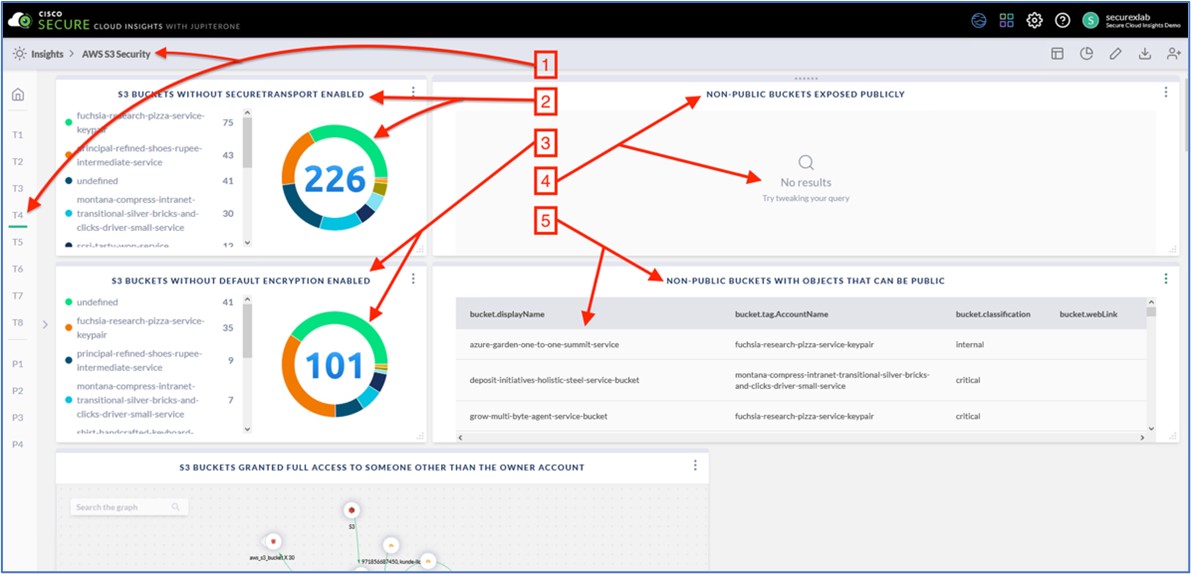Click the magnifier in Search the graph
Viewport: 1191px width, 574px height.
tap(176, 507)
